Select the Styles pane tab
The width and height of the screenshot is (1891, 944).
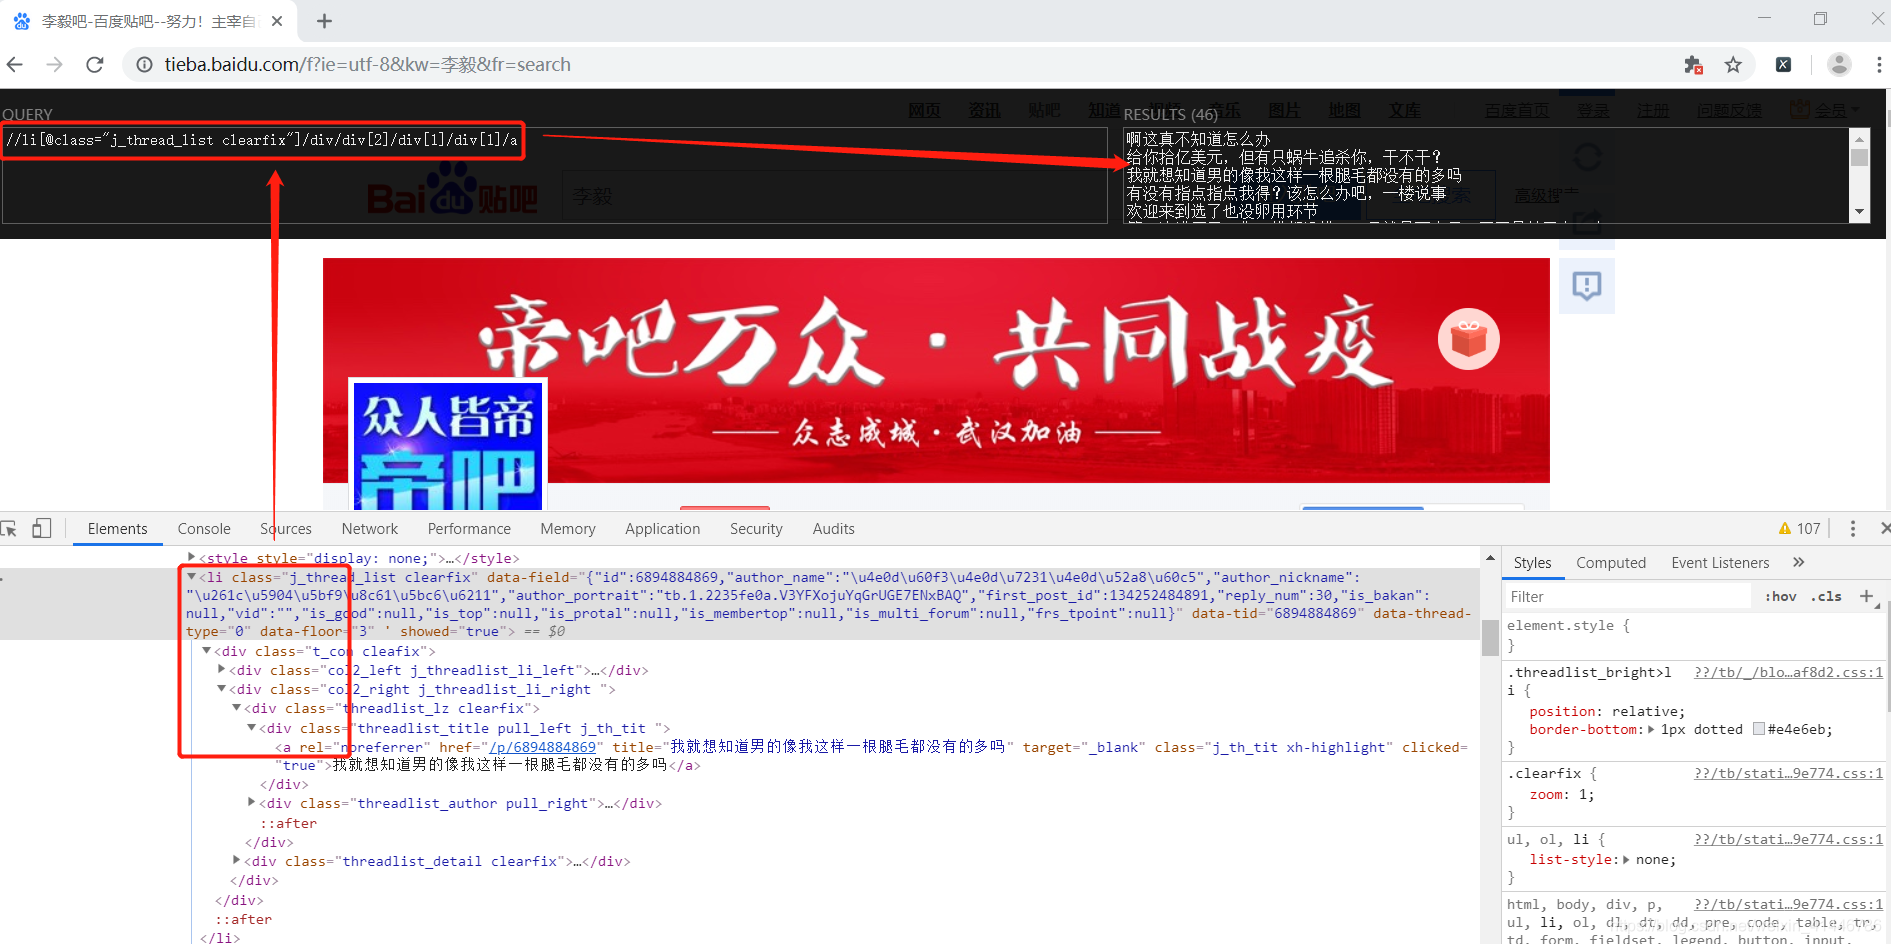(1532, 563)
